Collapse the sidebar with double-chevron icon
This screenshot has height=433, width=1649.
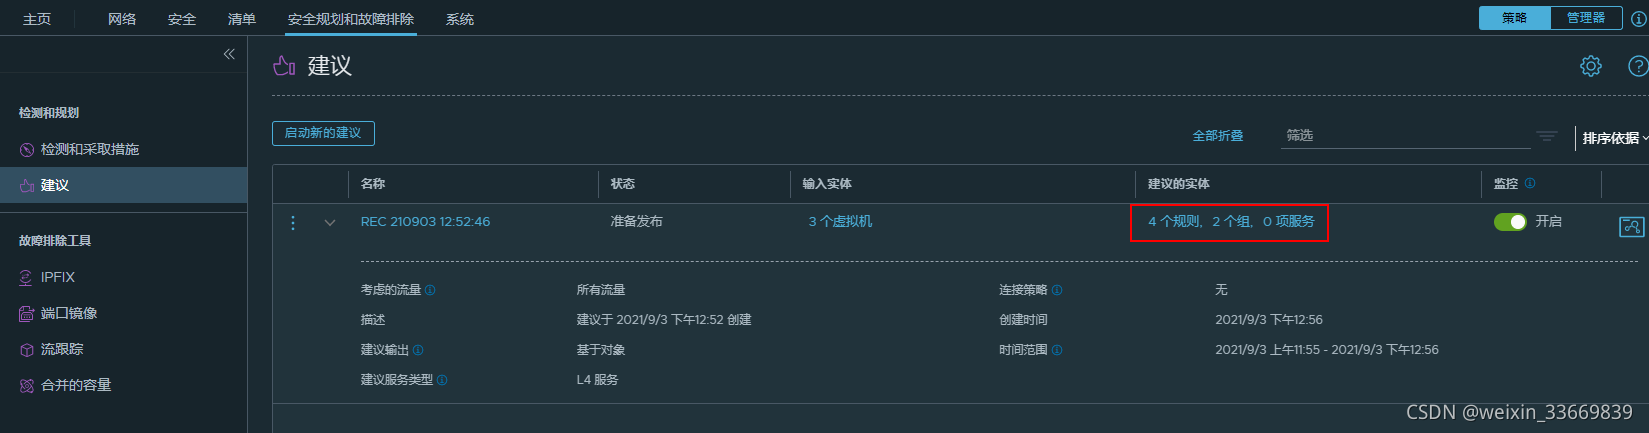point(229,54)
